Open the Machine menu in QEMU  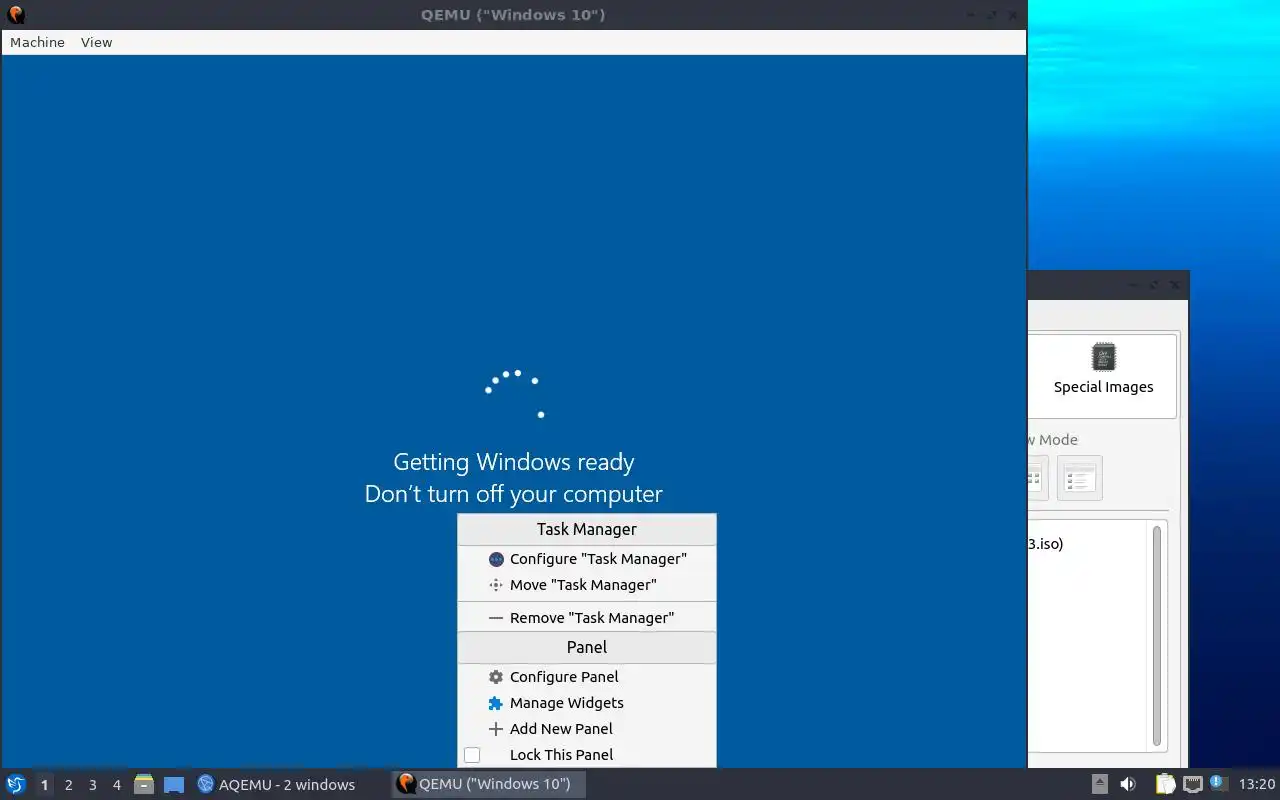click(x=37, y=42)
